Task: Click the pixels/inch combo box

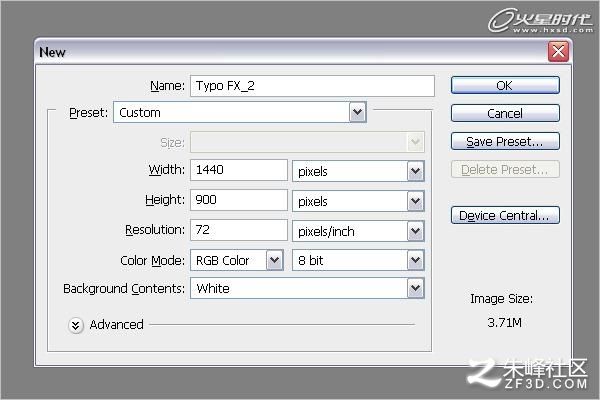Action: pyautogui.click(x=358, y=231)
